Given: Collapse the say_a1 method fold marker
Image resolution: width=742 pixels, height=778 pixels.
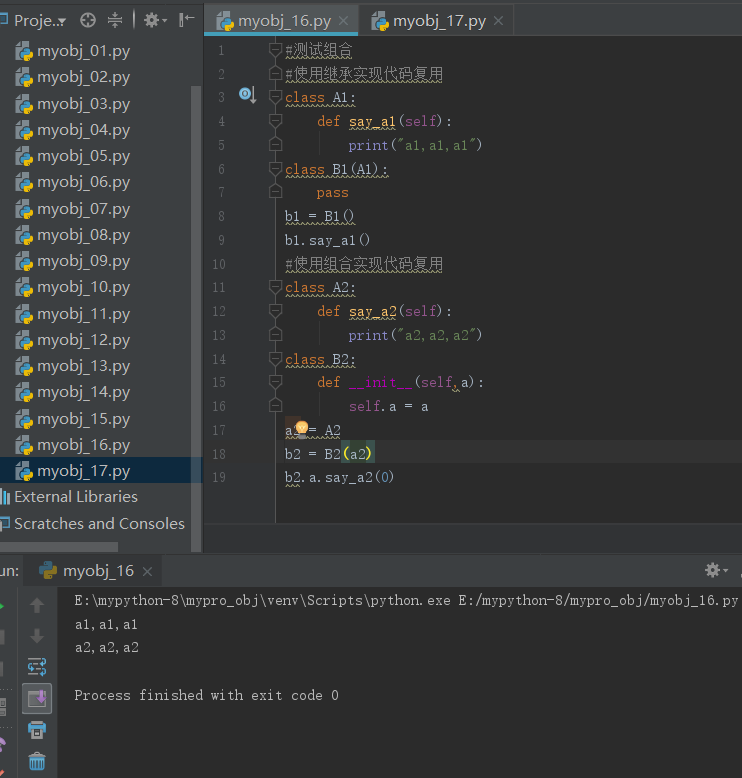Looking at the screenshot, I should (x=275, y=120).
